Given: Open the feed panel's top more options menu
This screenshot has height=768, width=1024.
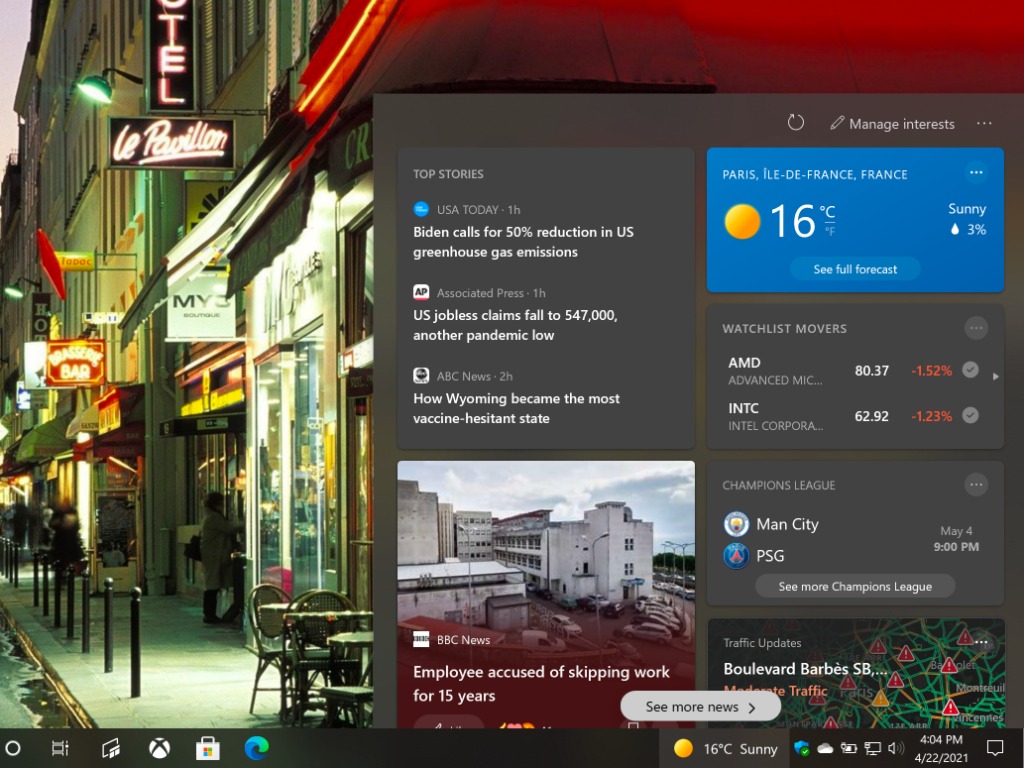Looking at the screenshot, I should pyautogui.click(x=984, y=123).
